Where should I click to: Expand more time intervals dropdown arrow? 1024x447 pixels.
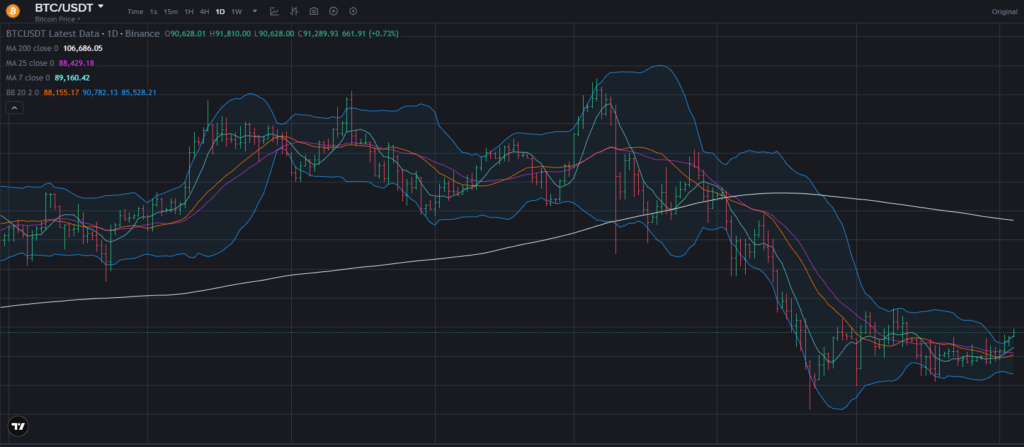[254, 11]
